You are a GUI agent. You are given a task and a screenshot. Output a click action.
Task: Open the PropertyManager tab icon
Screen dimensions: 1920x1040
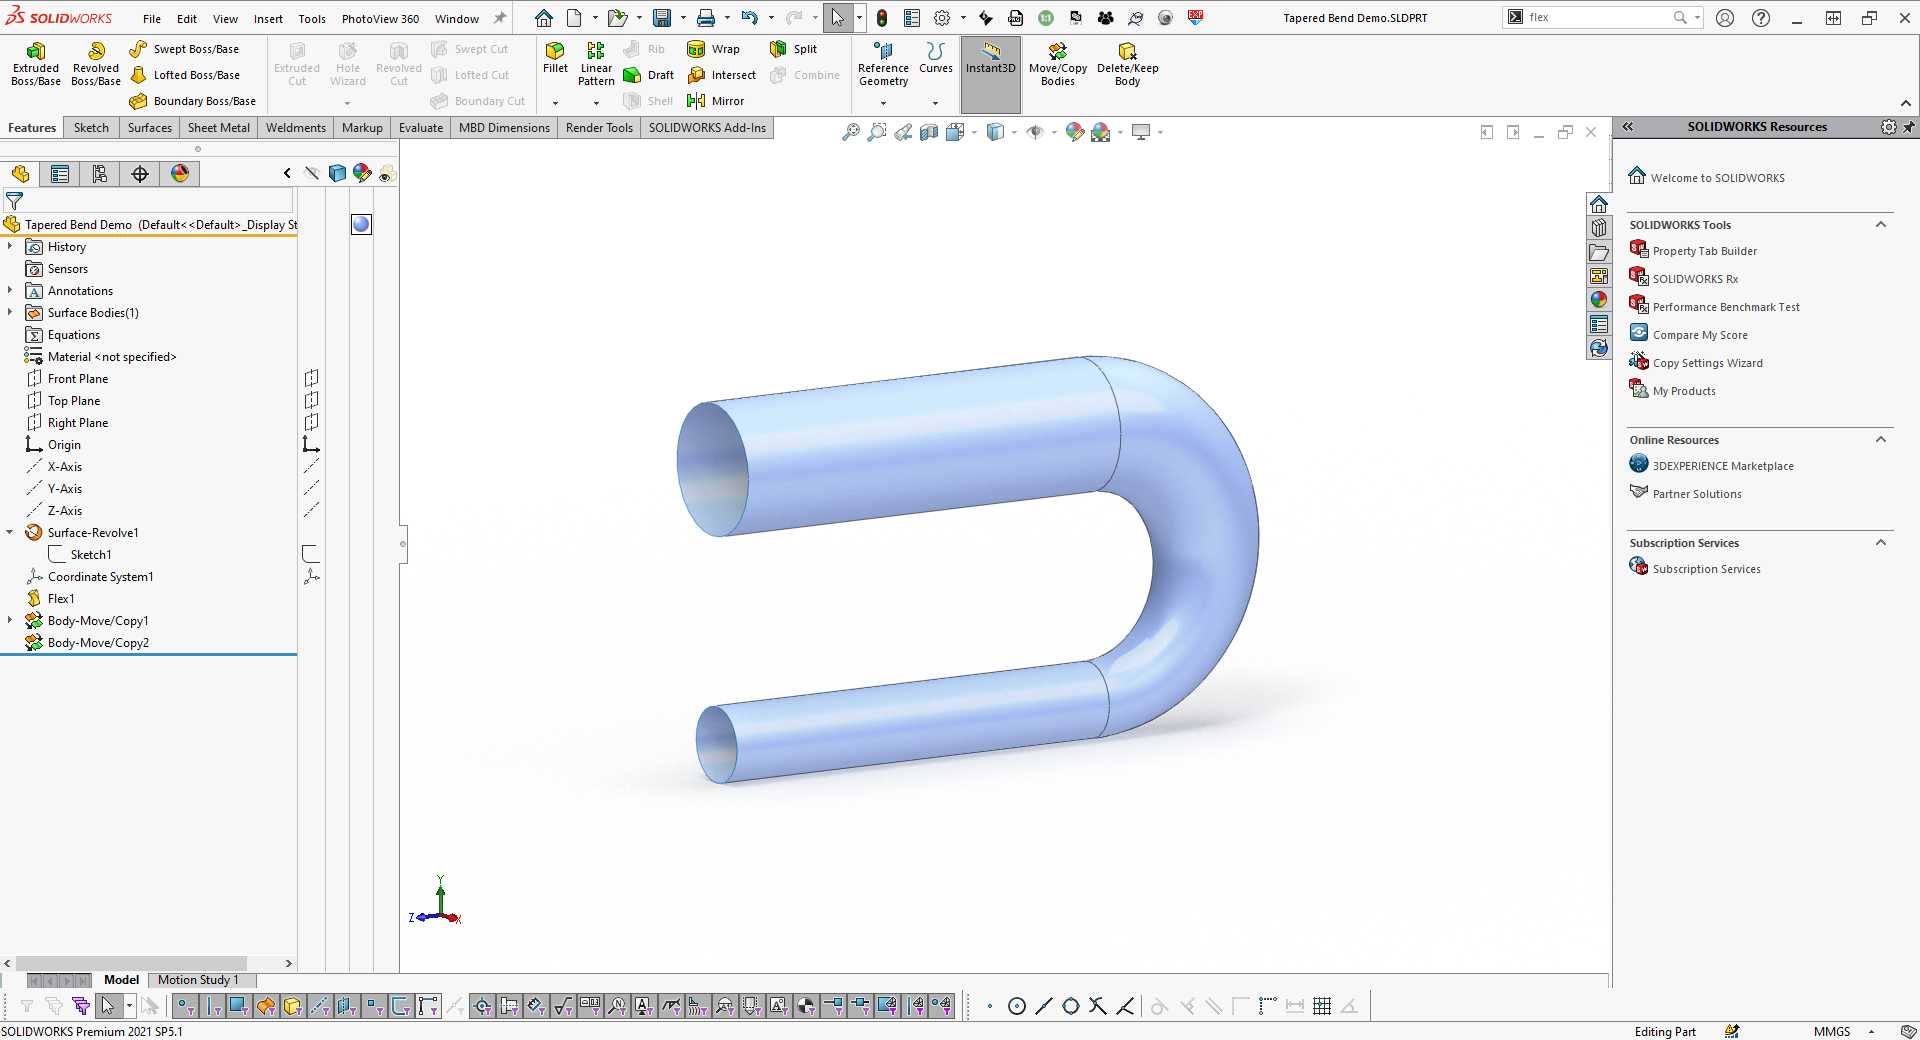tap(60, 174)
